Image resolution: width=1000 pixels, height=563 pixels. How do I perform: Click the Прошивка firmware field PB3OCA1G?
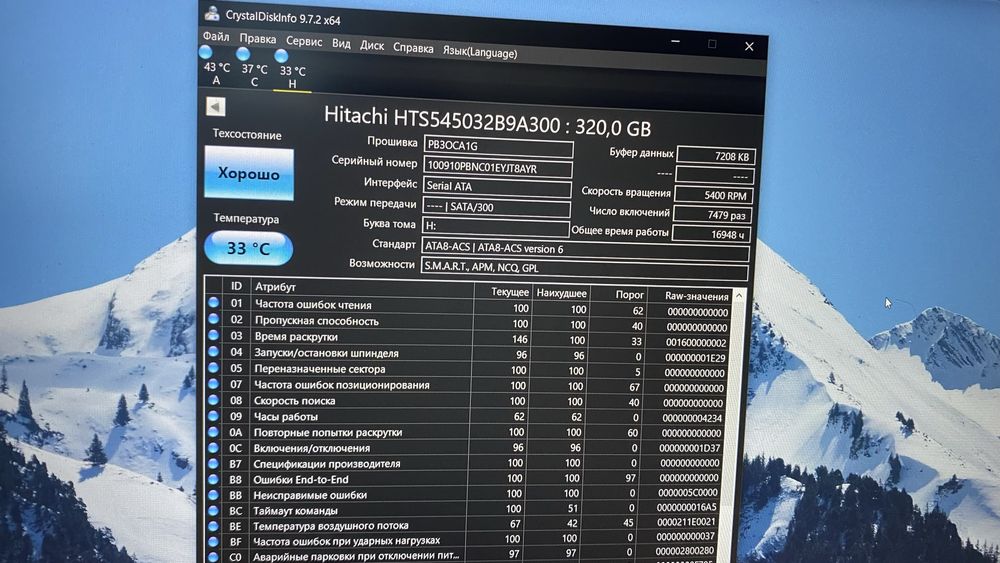click(x=498, y=147)
